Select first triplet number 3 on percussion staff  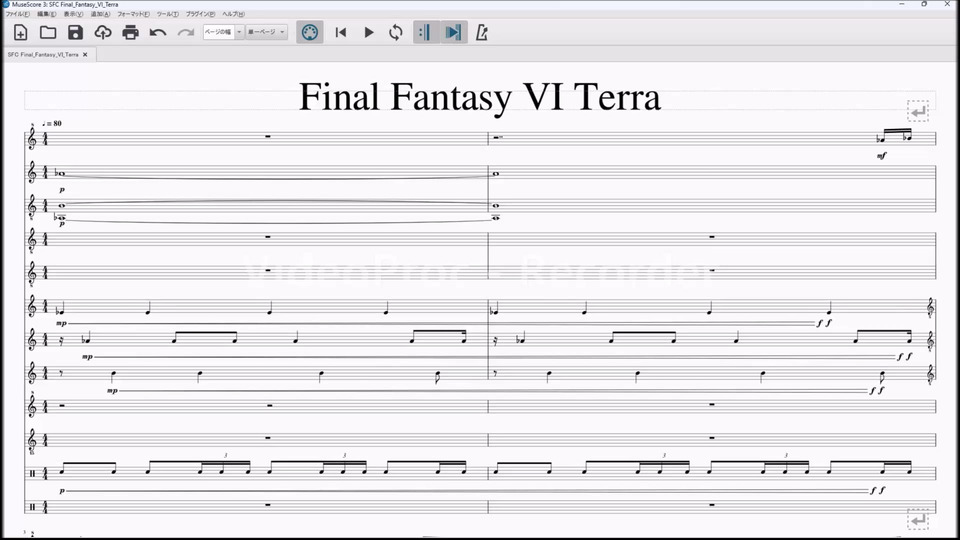(225, 456)
